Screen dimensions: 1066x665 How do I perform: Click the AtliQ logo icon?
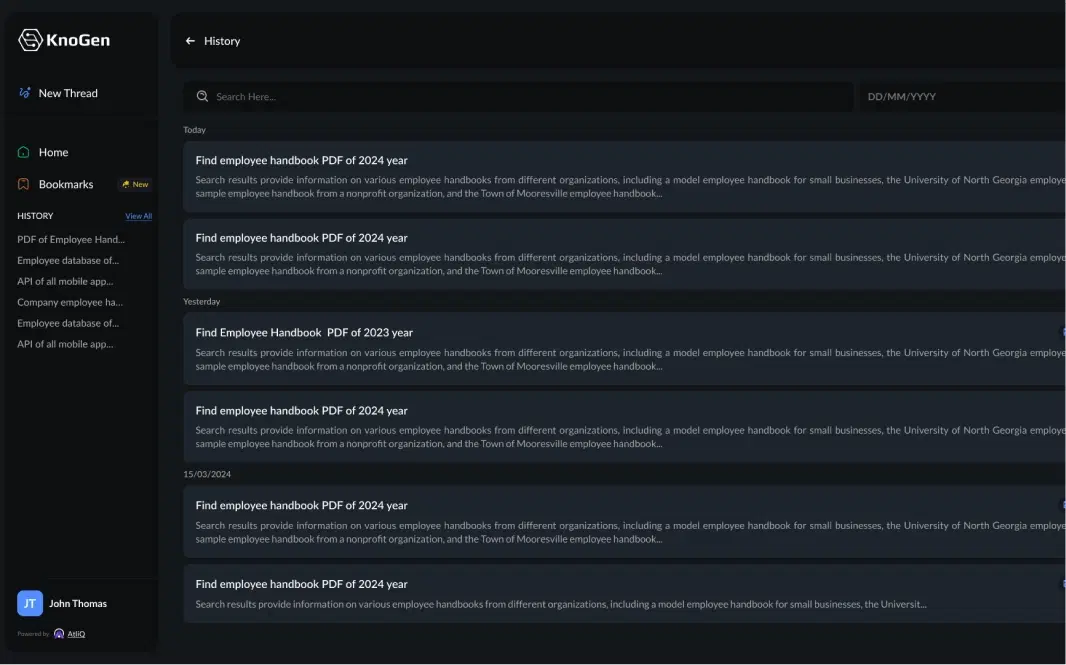point(59,634)
